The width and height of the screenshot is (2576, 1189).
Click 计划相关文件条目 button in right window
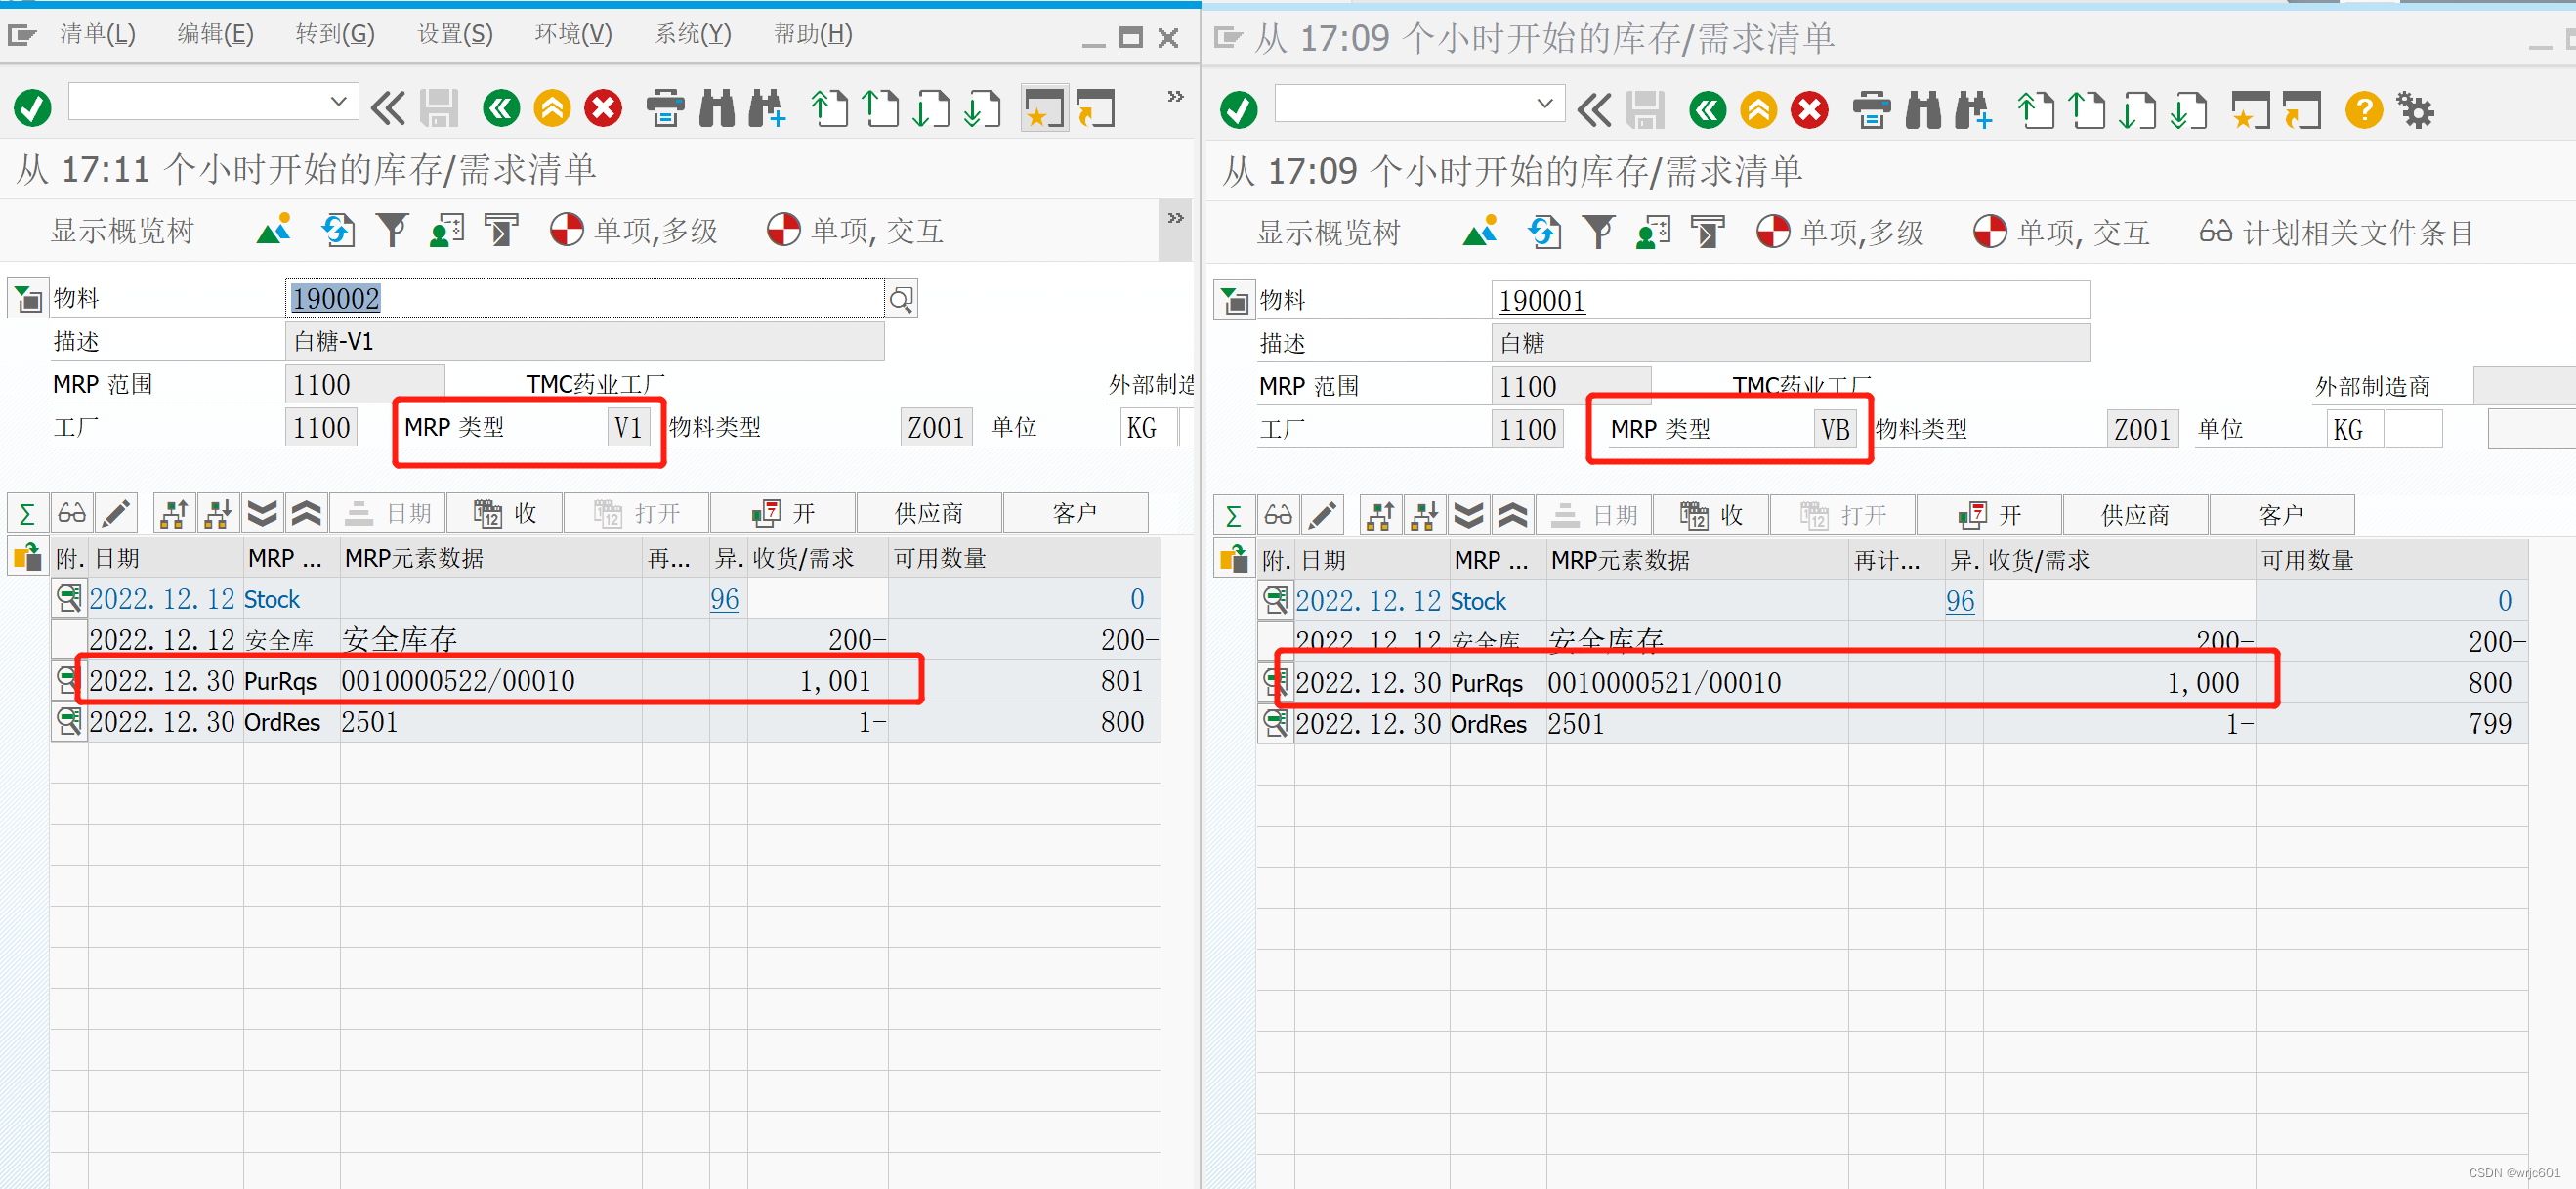click(x=2335, y=233)
